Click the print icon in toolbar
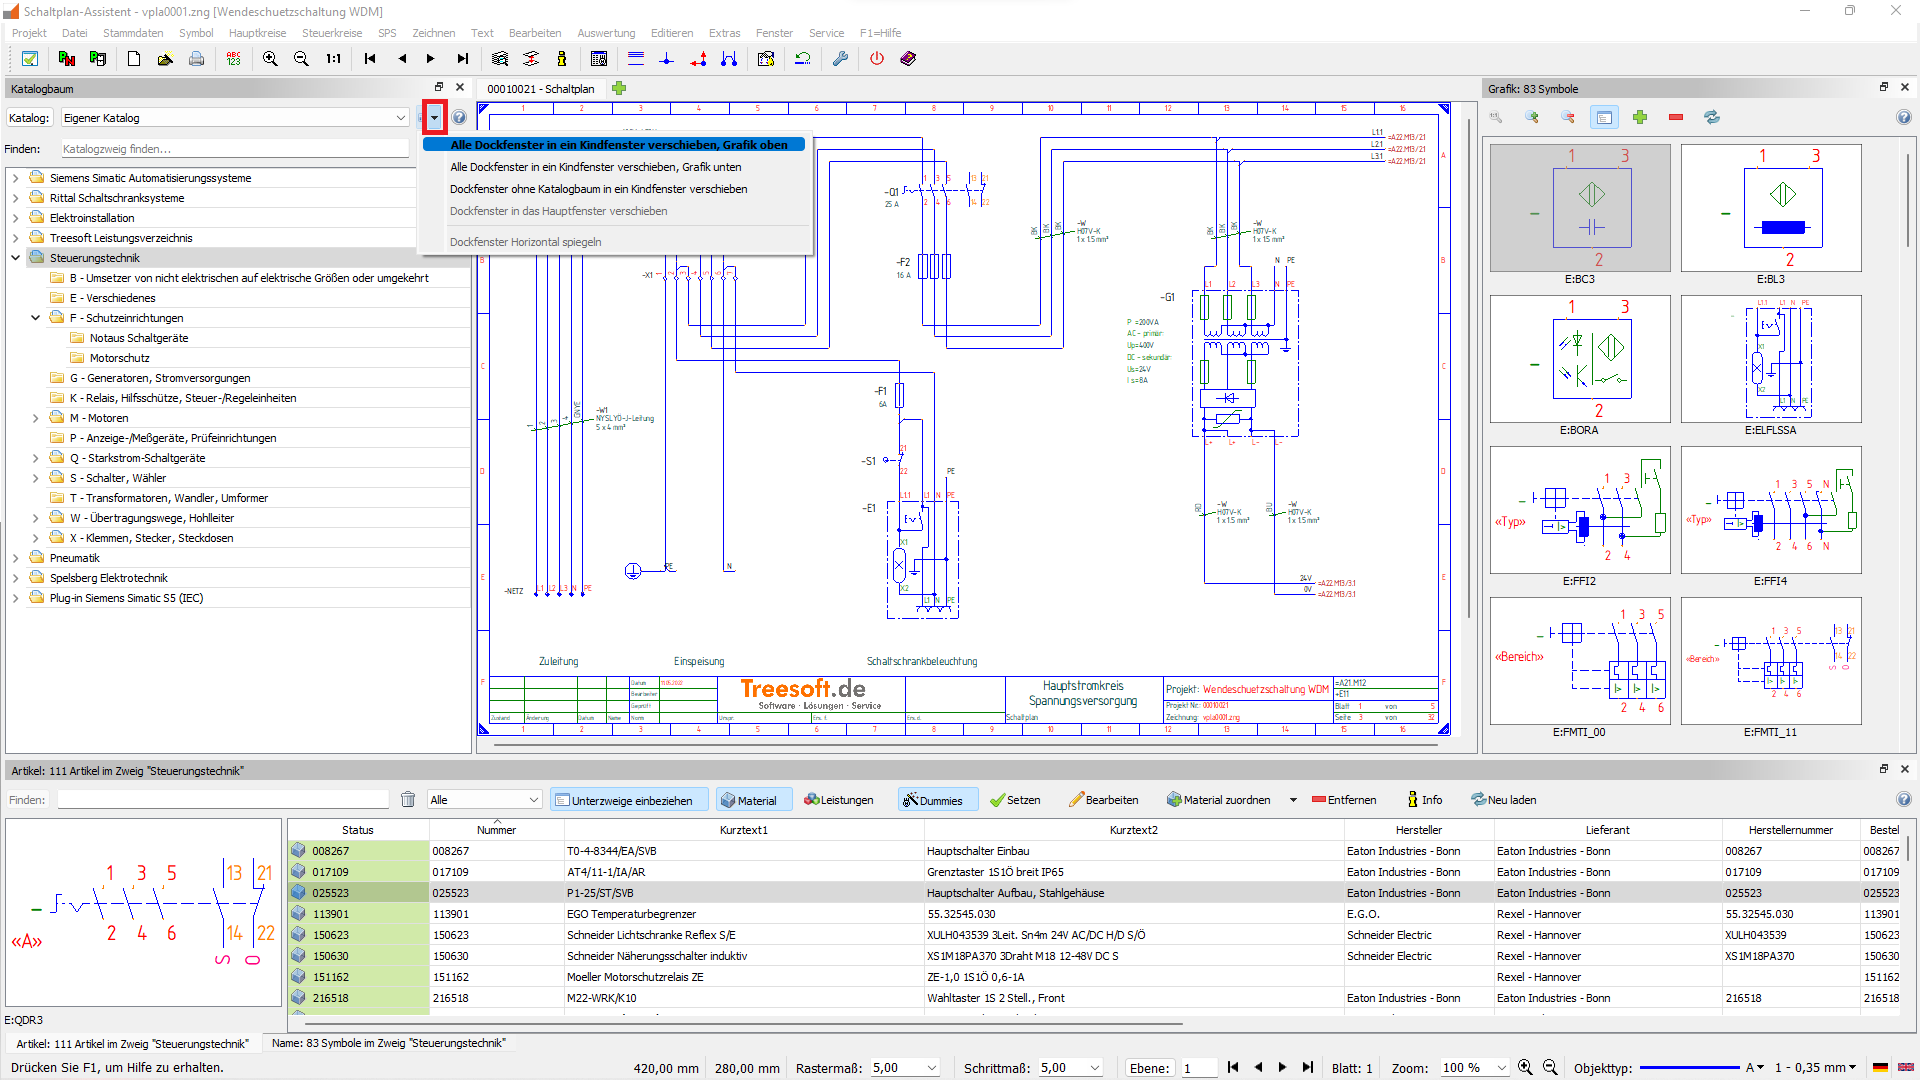The image size is (1920, 1080). pos(197,59)
